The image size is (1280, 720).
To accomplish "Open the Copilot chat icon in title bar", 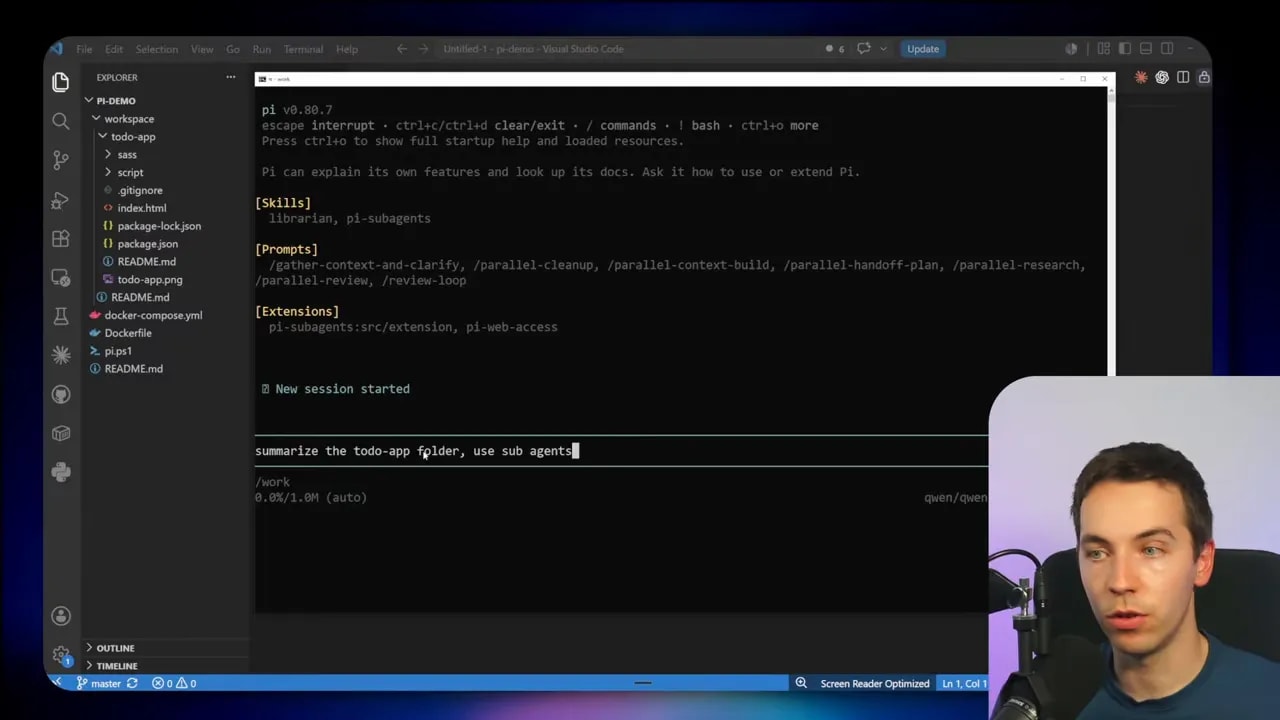I will click(x=864, y=49).
